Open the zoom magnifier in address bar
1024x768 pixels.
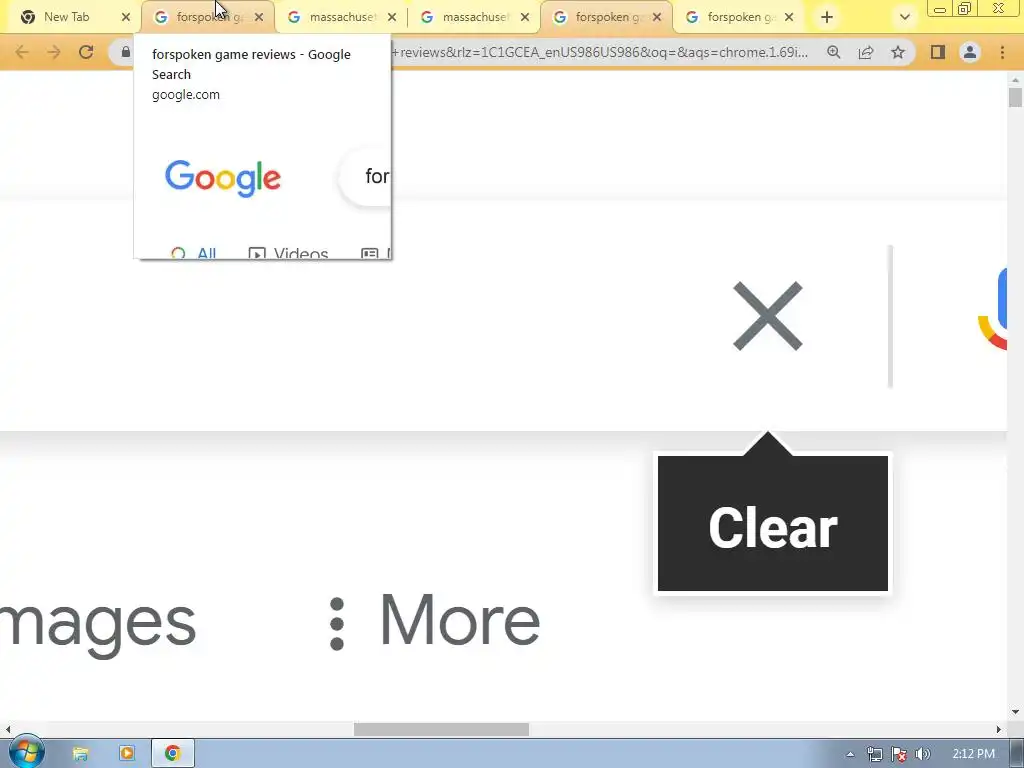tap(833, 52)
